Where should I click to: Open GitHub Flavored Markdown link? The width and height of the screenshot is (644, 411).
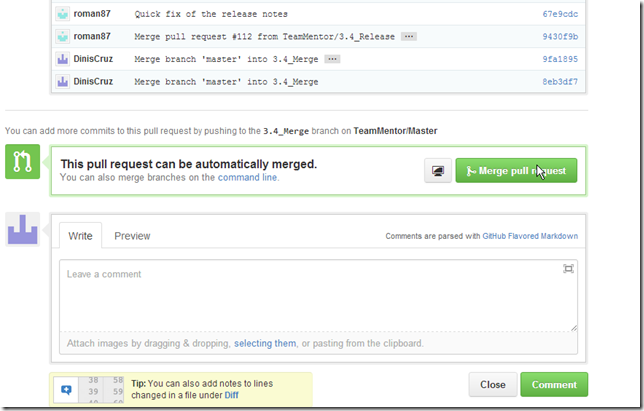pos(530,237)
